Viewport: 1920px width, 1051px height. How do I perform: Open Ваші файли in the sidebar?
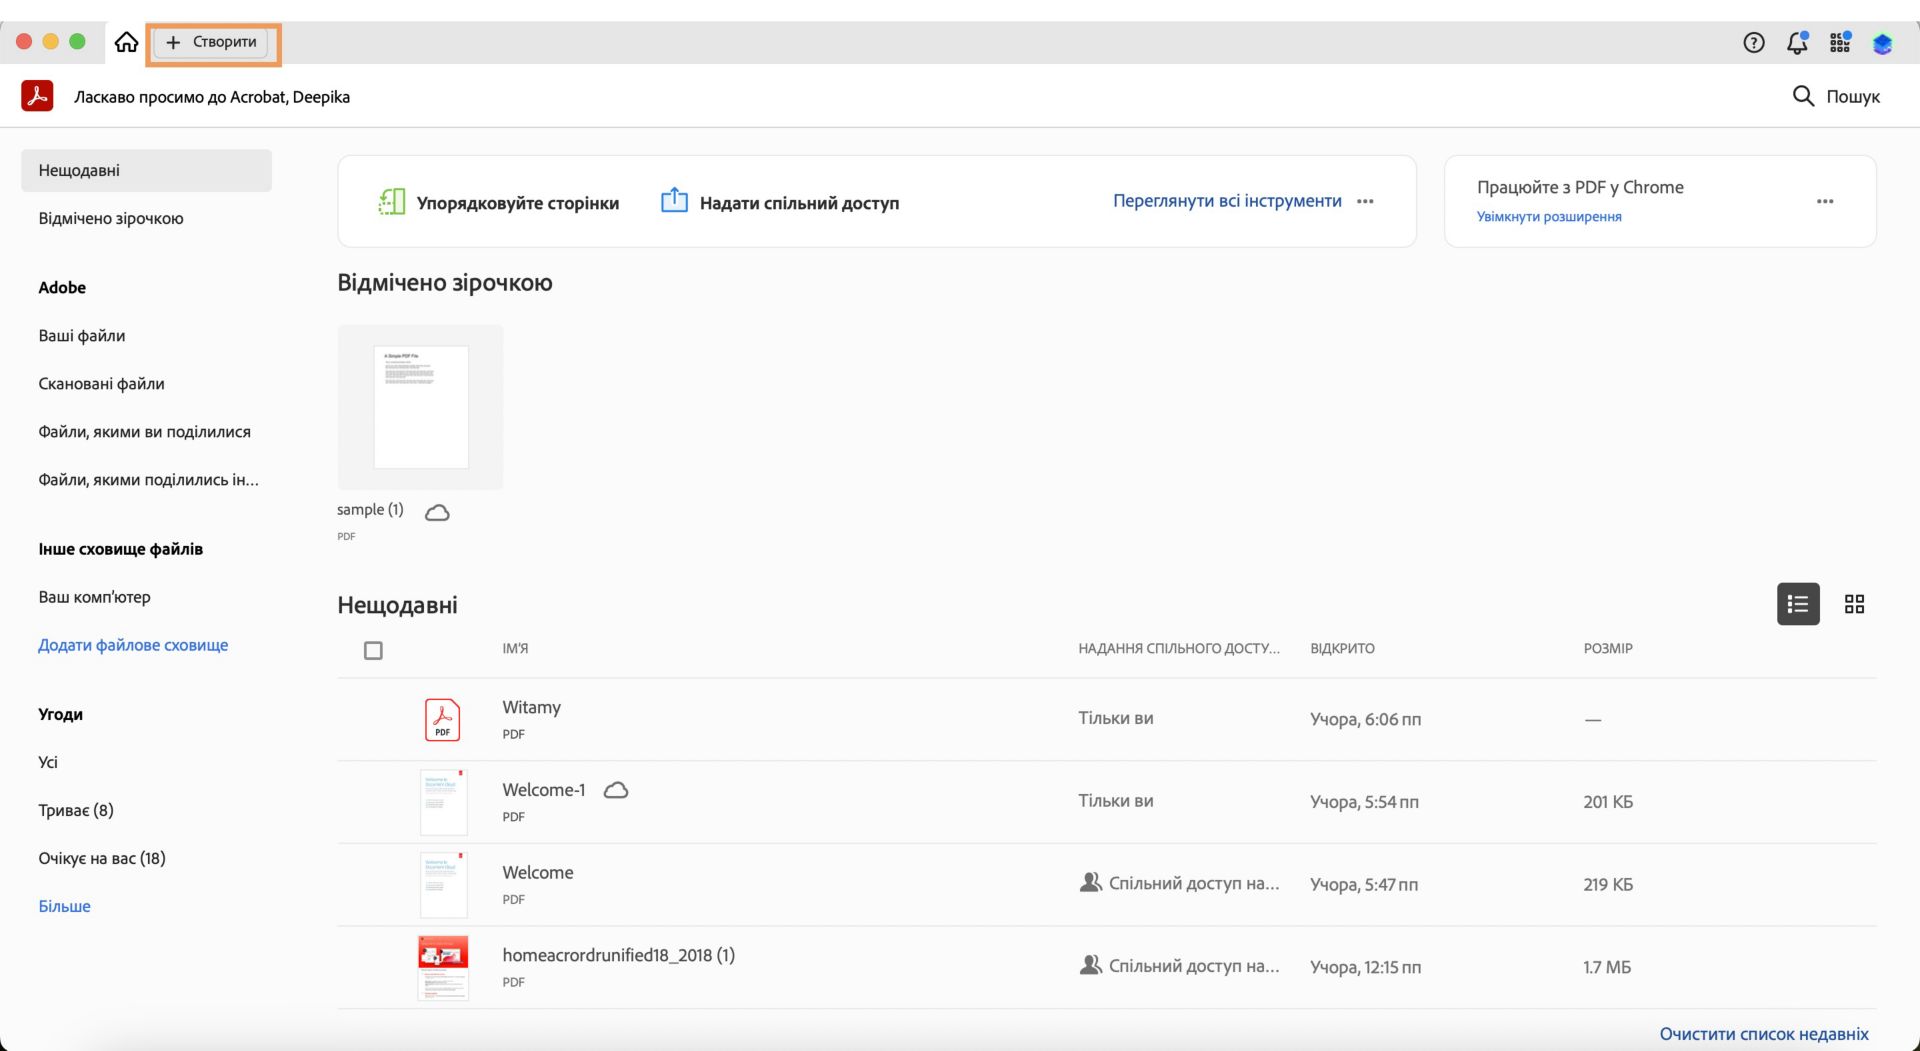click(x=82, y=336)
